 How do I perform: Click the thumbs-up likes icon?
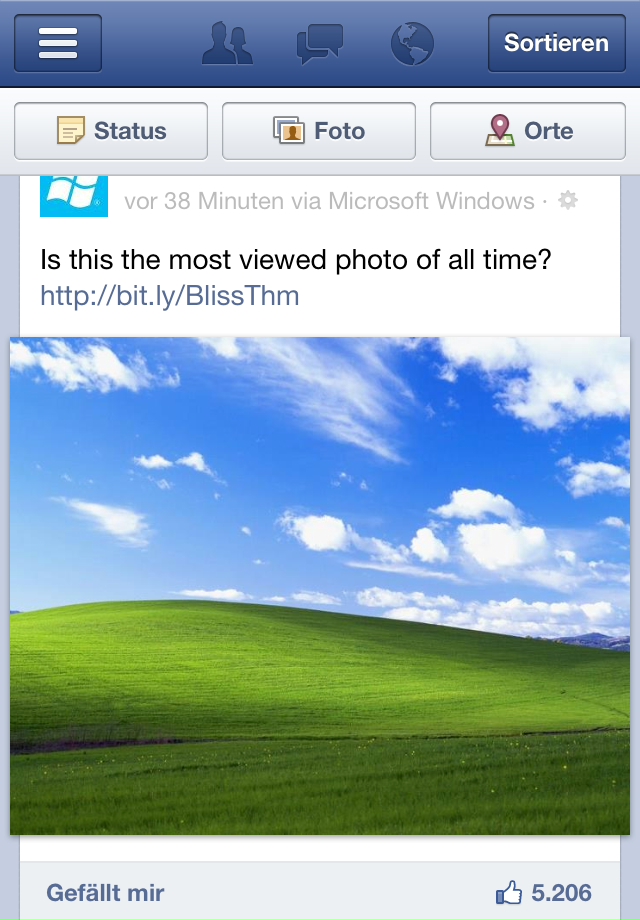(x=509, y=892)
